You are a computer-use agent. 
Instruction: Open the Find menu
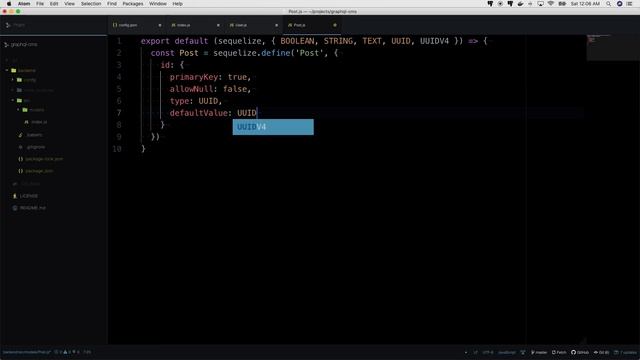pos(112,4)
